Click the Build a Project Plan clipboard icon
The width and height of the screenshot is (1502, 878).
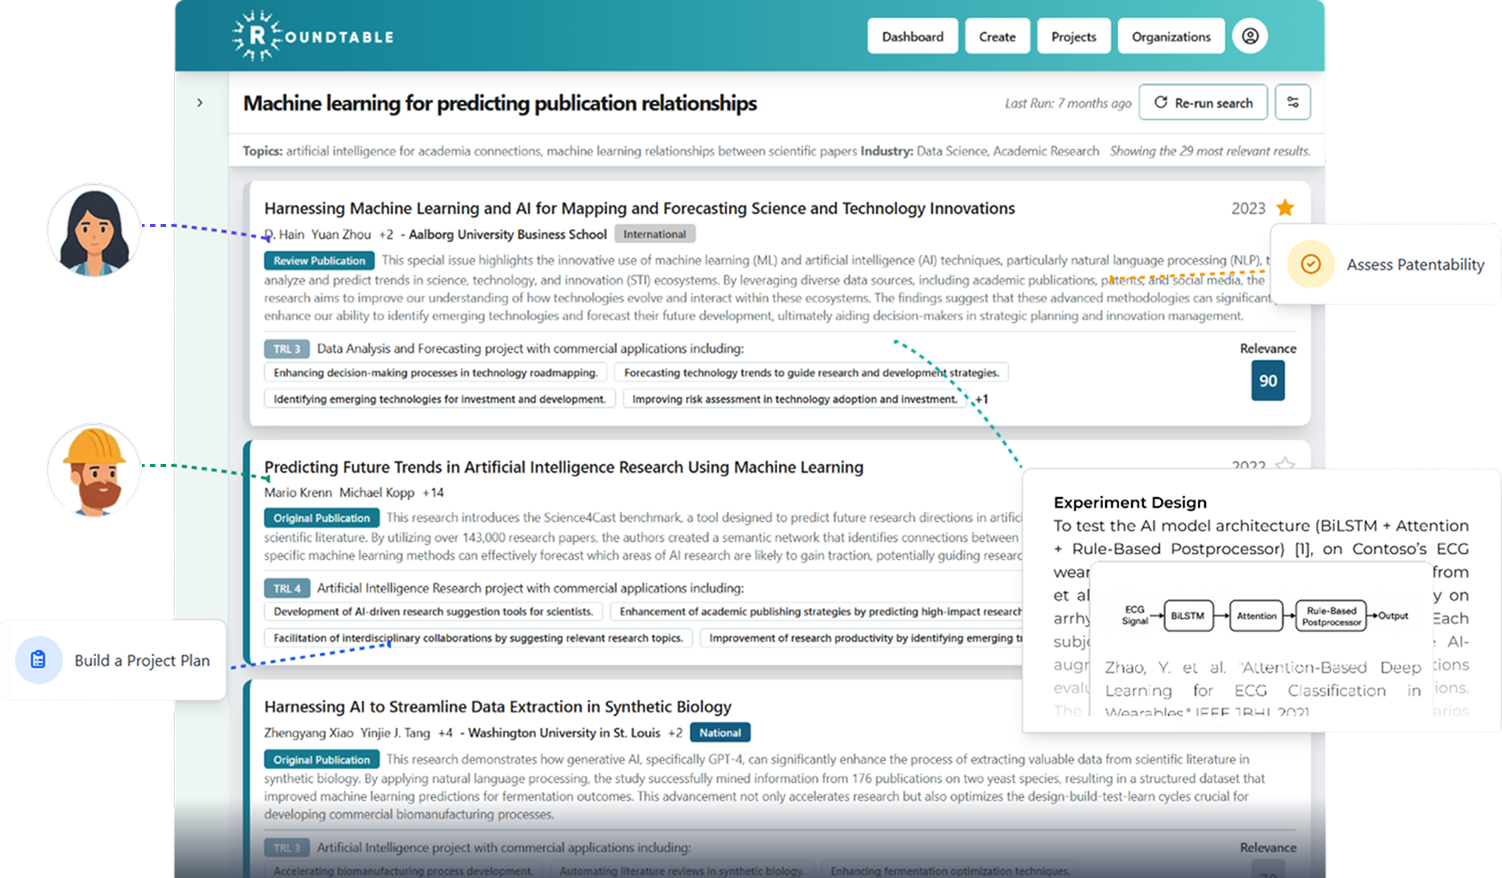[x=39, y=660]
